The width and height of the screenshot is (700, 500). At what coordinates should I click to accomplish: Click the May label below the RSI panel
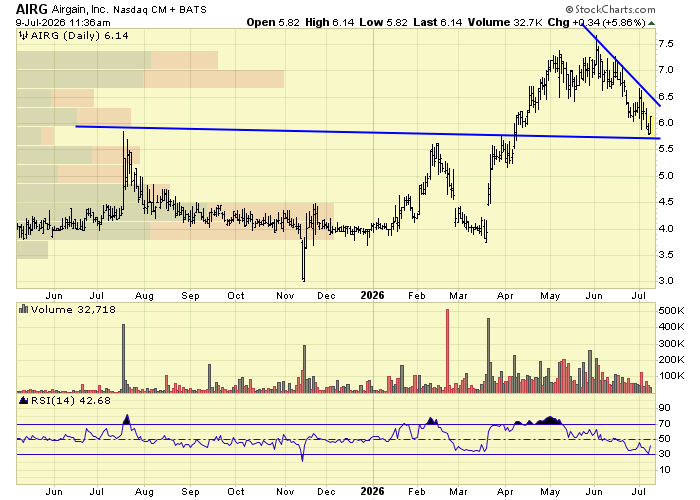[550, 492]
